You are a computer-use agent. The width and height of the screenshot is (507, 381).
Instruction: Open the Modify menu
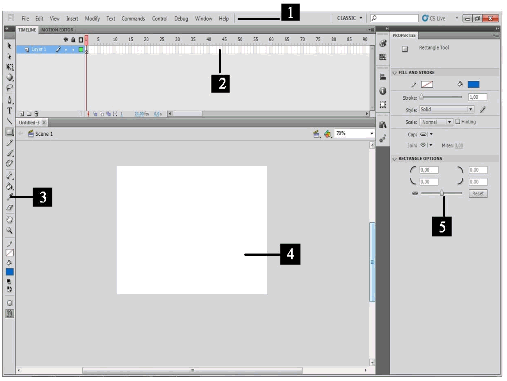(92, 19)
